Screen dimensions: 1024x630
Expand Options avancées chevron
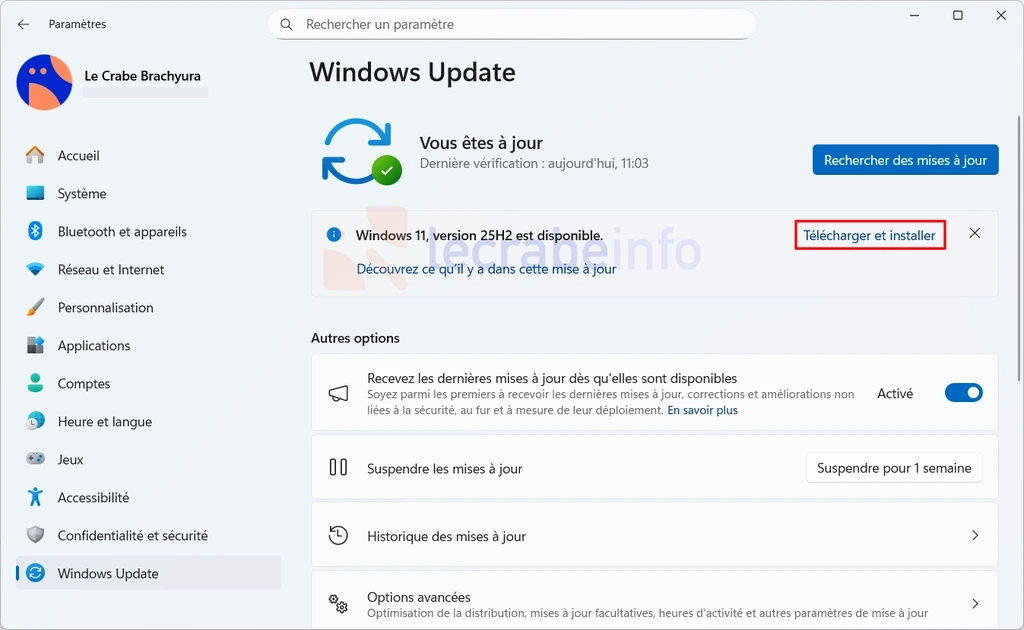pyautogui.click(x=975, y=603)
